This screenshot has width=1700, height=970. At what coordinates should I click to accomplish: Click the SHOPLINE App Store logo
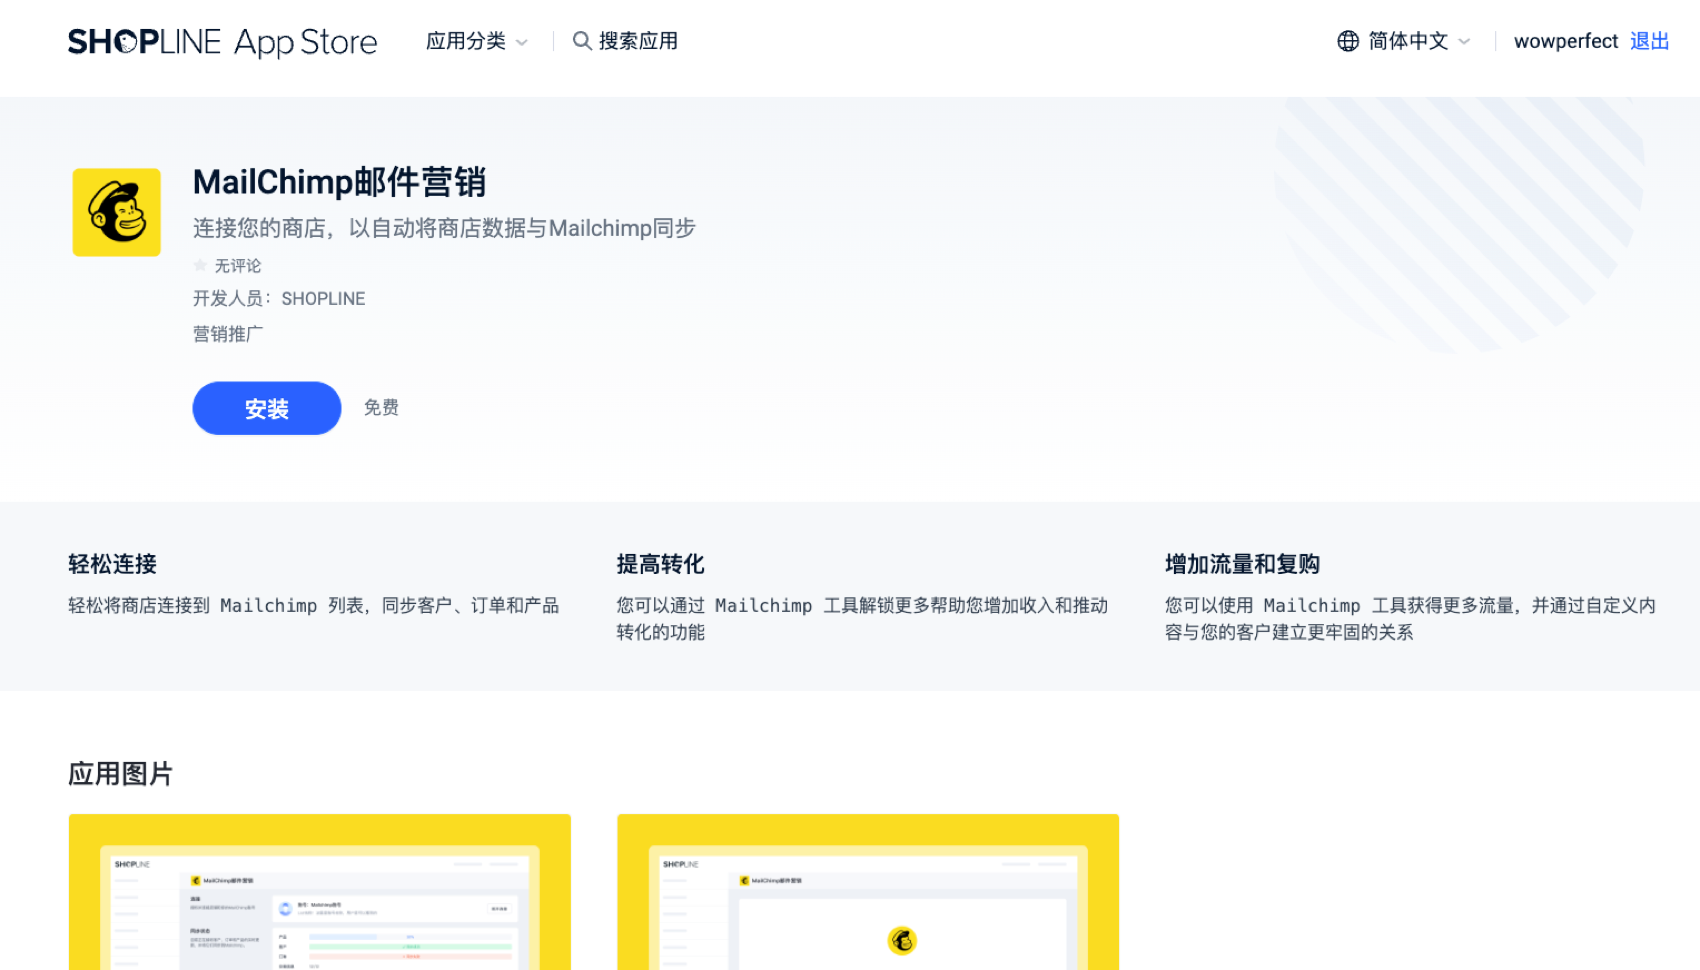(x=222, y=42)
